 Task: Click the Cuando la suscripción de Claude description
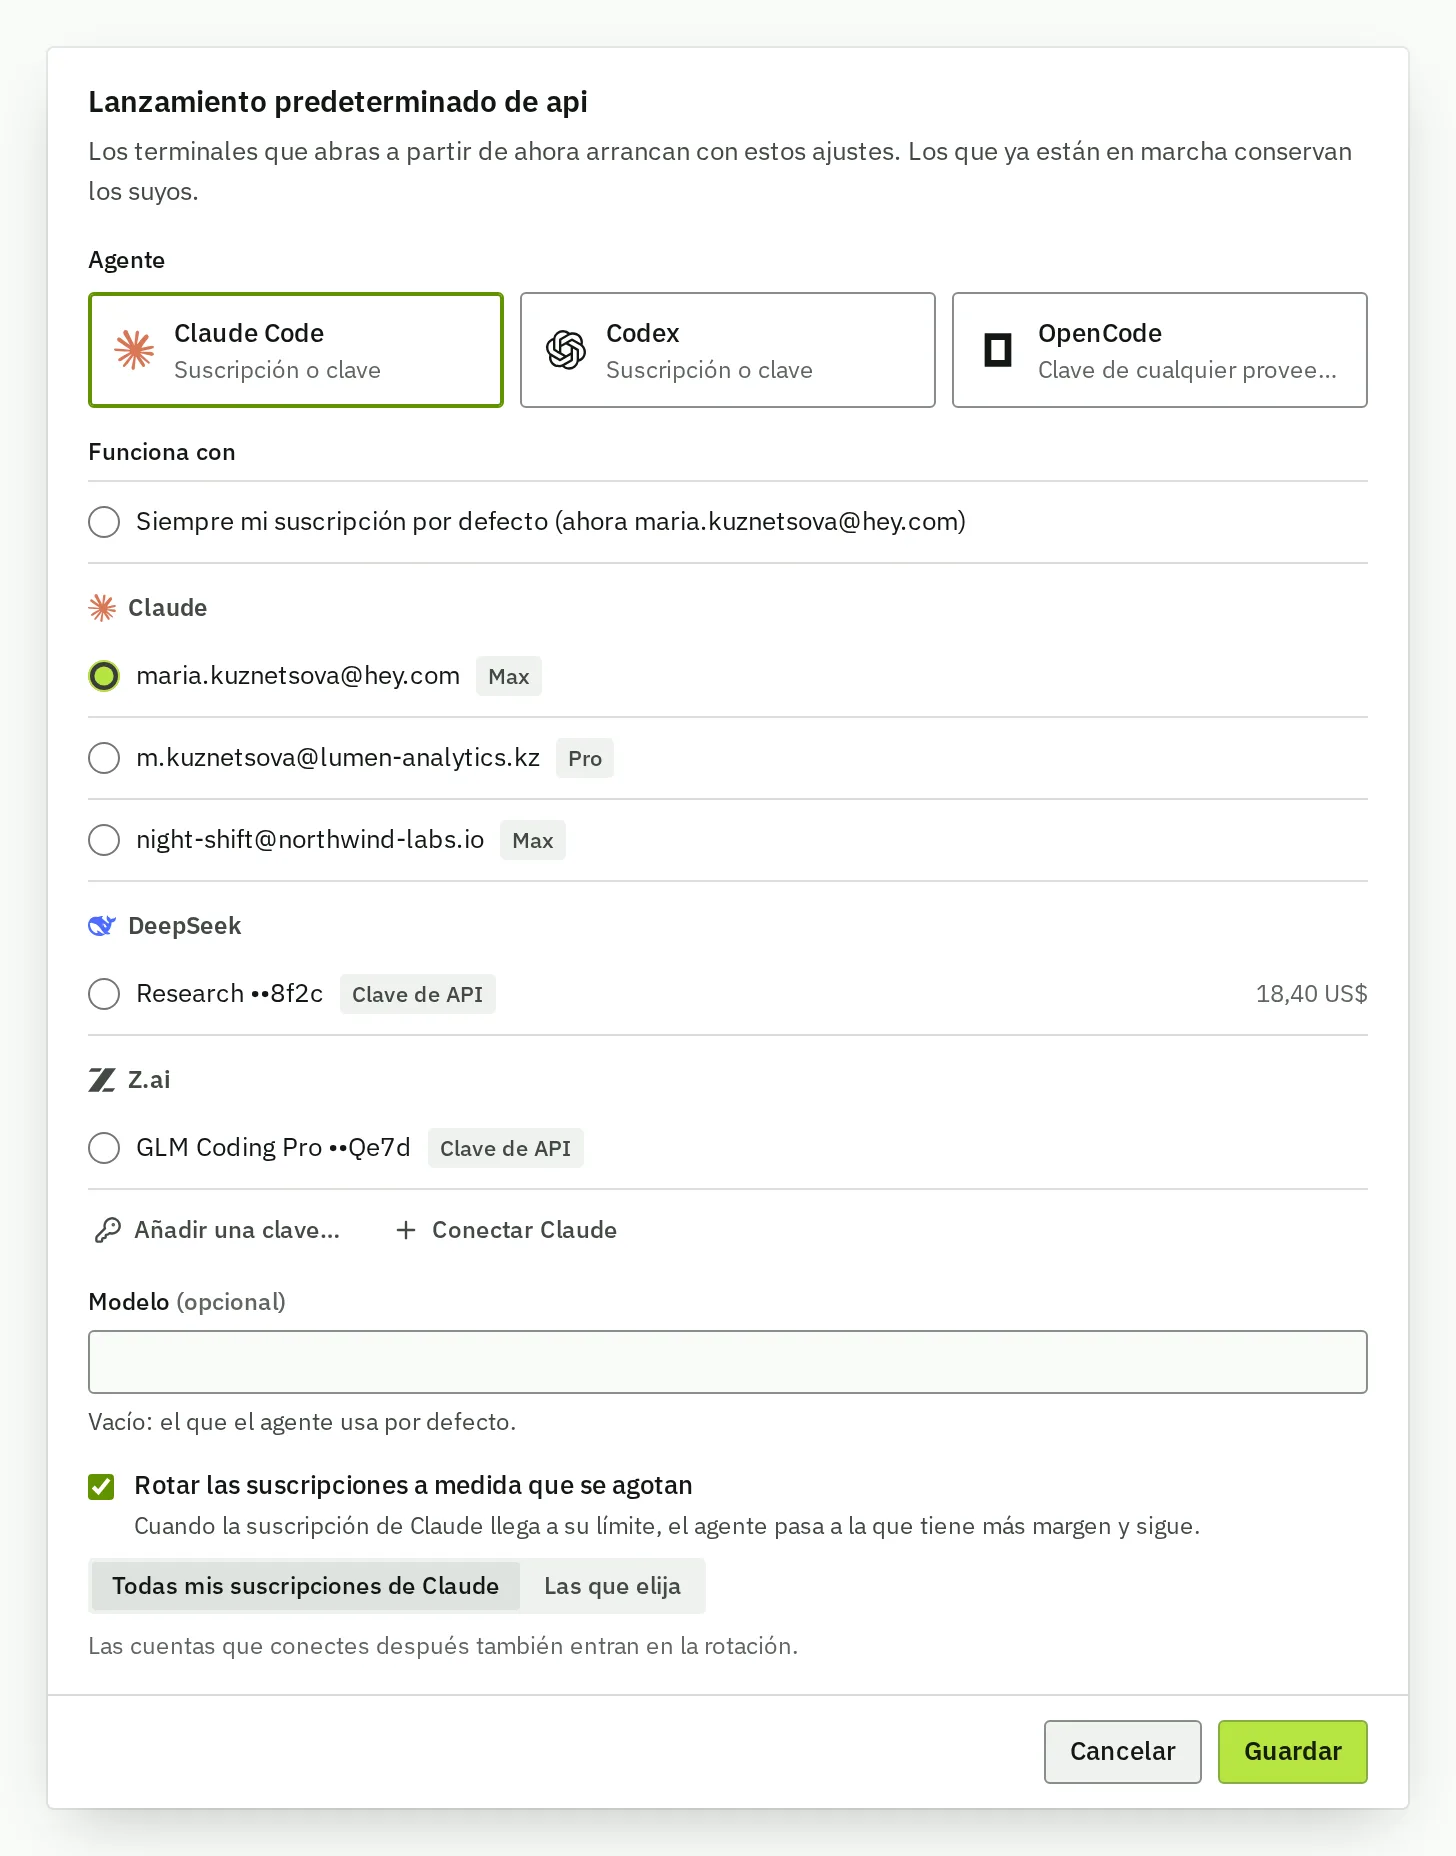pos(667,1526)
